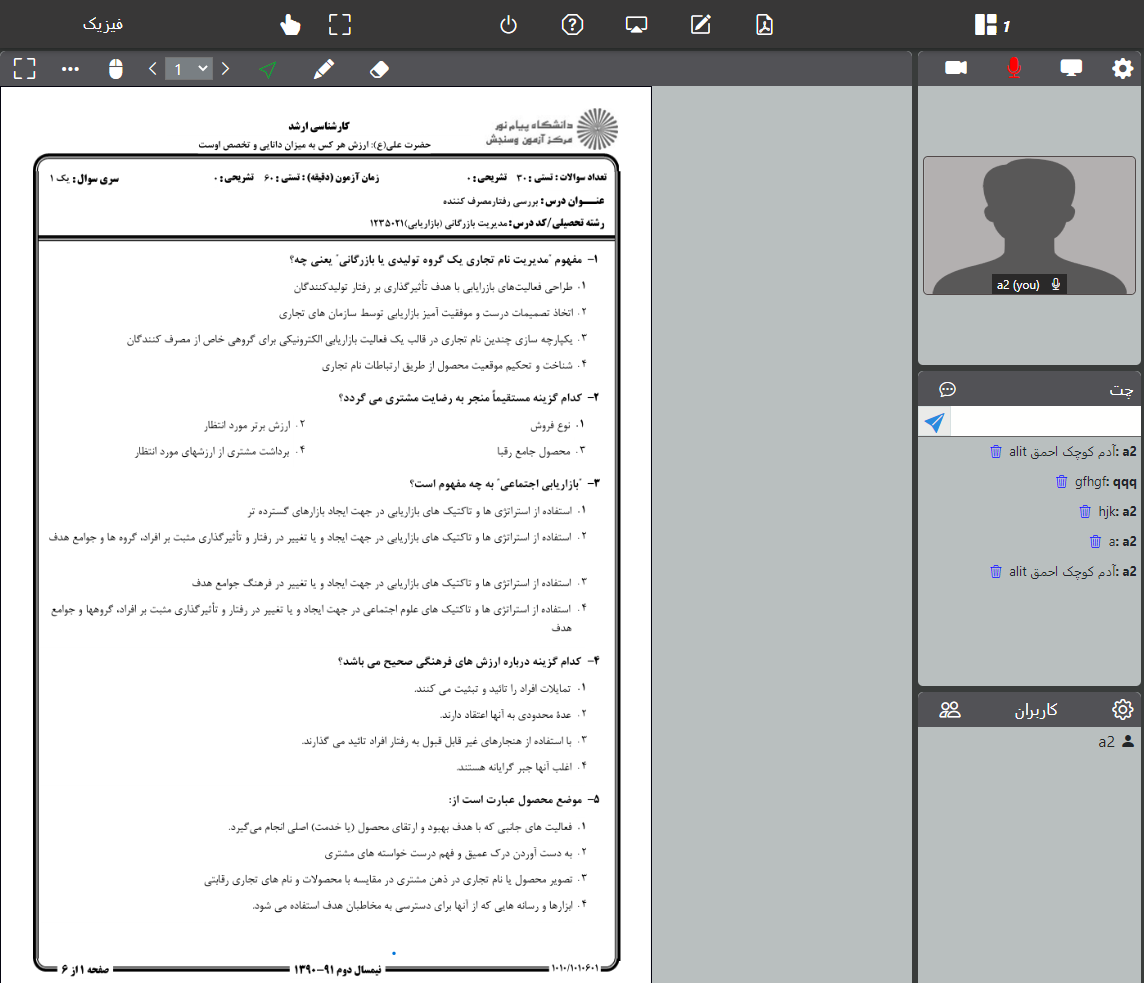This screenshot has width=1144, height=983.
Task: Go to the next page arrow
Action: 226,69
